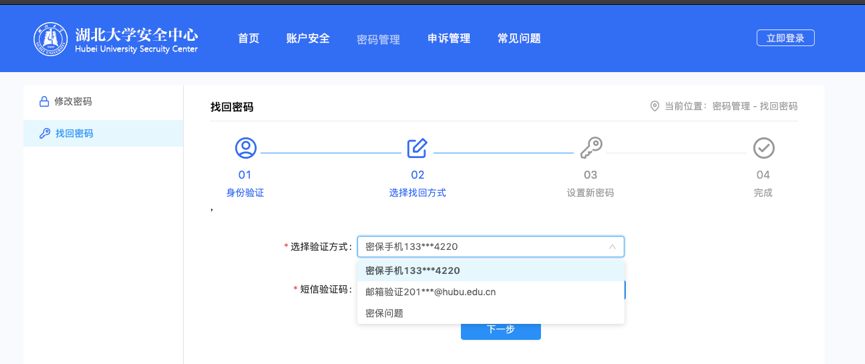Select 找回密码 in the sidebar
This screenshot has height=364, width=865.
click(103, 133)
